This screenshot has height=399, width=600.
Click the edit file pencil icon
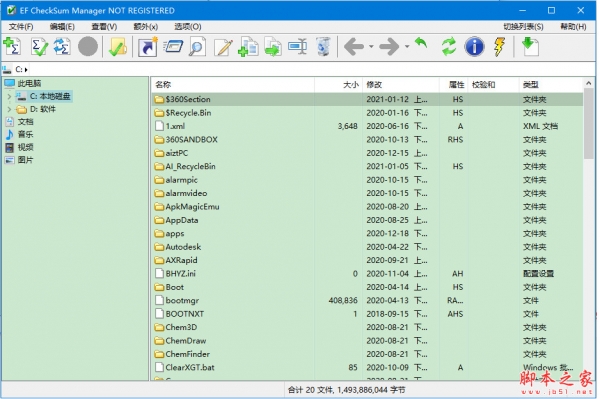coord(223,47)
